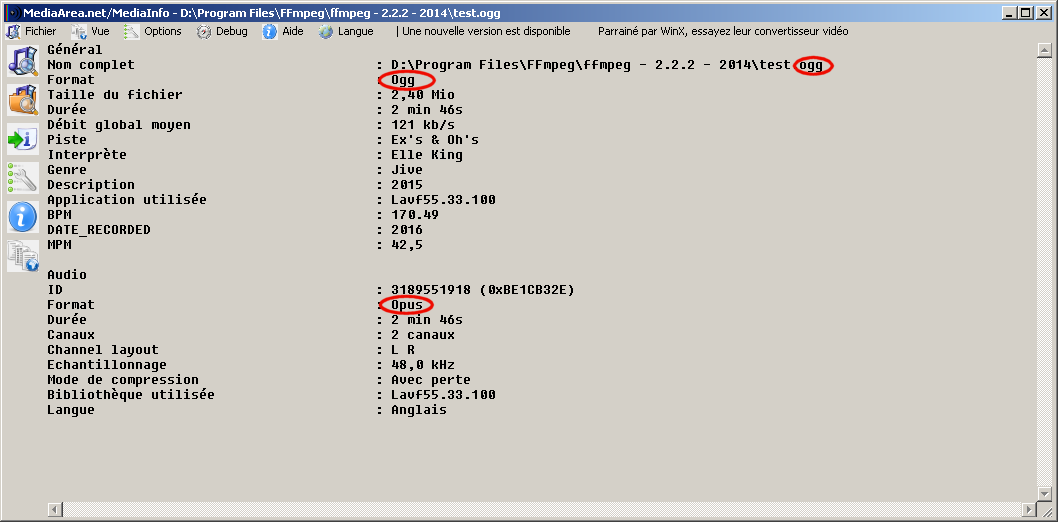Minimize the MediaInfo window
1058x522 pixels.
1010,13
